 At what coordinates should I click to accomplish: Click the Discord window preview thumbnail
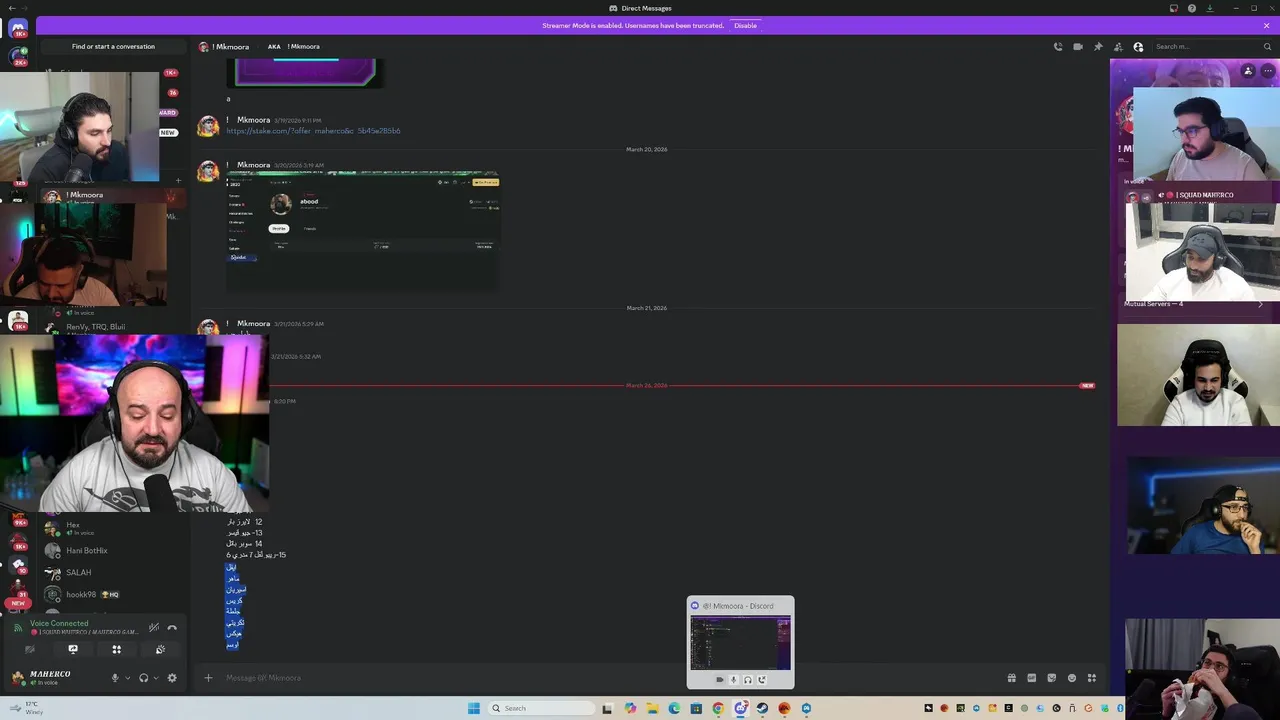point(740,643)
